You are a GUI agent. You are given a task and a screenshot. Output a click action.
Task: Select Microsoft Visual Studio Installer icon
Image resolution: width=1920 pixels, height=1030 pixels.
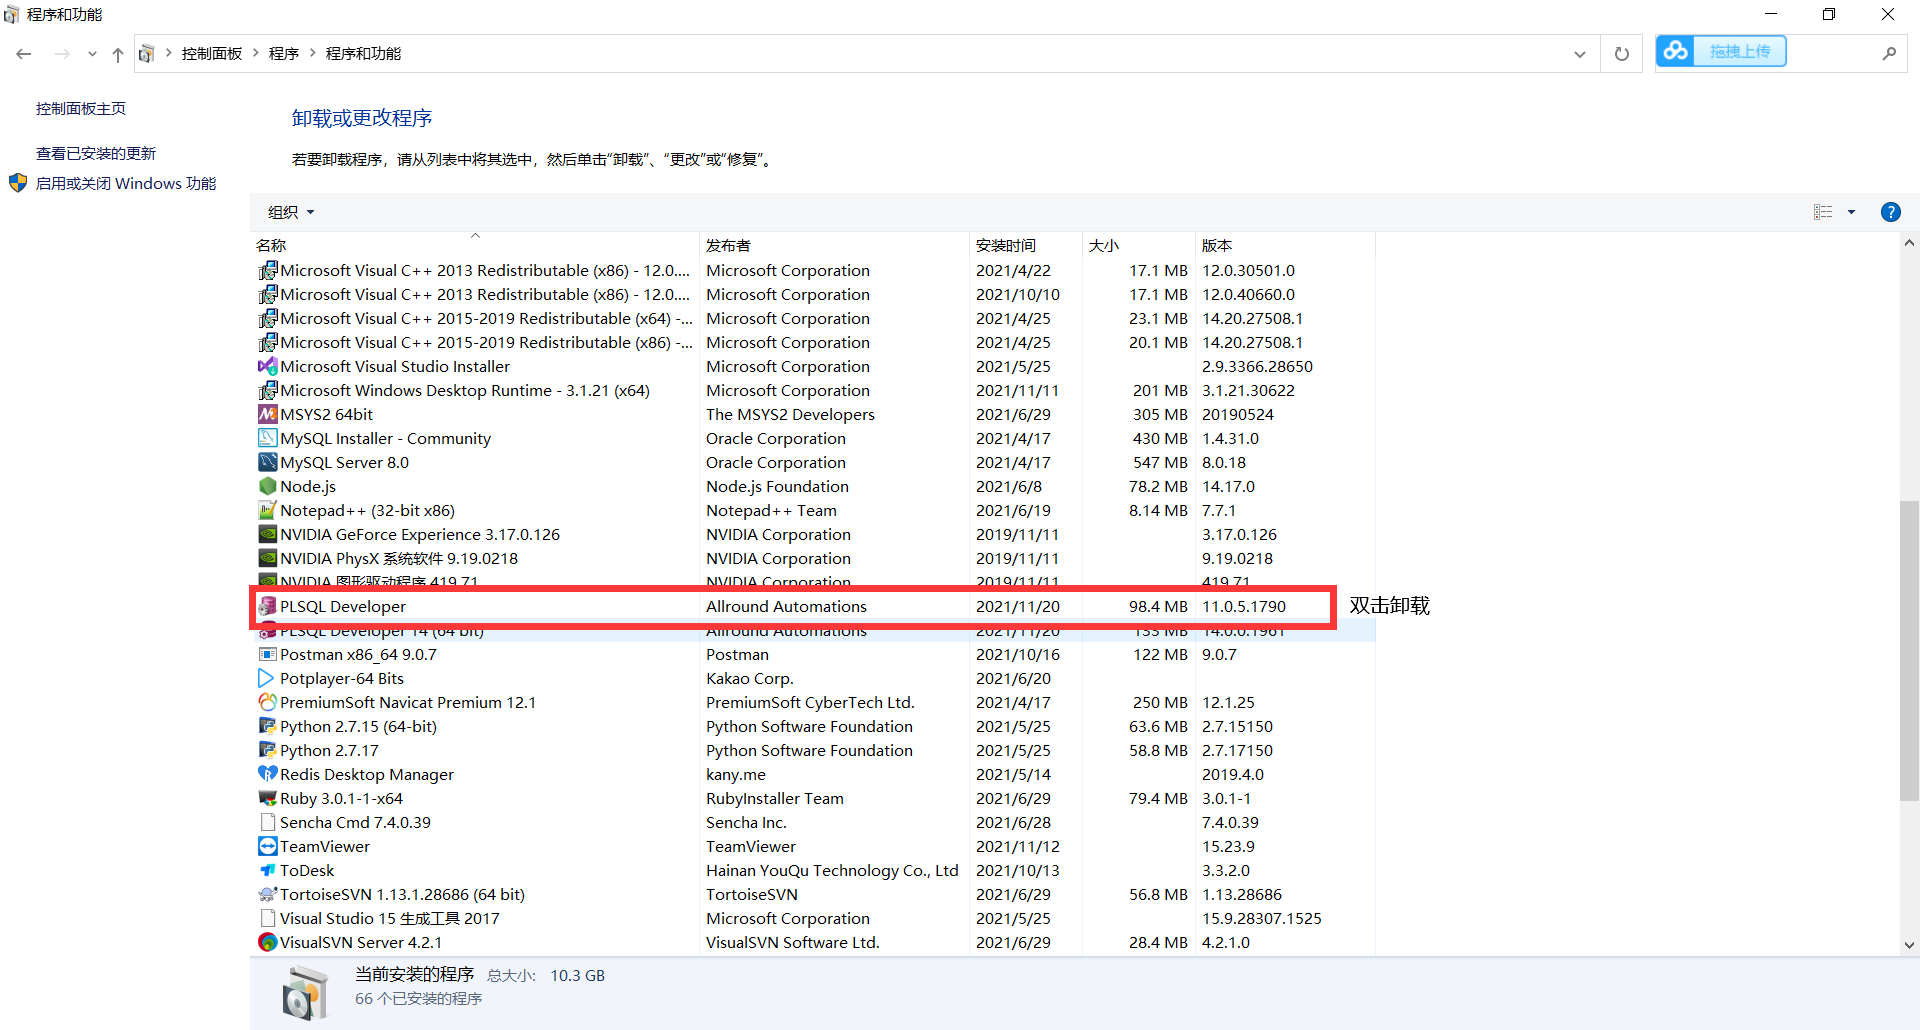tap(267, 366)
